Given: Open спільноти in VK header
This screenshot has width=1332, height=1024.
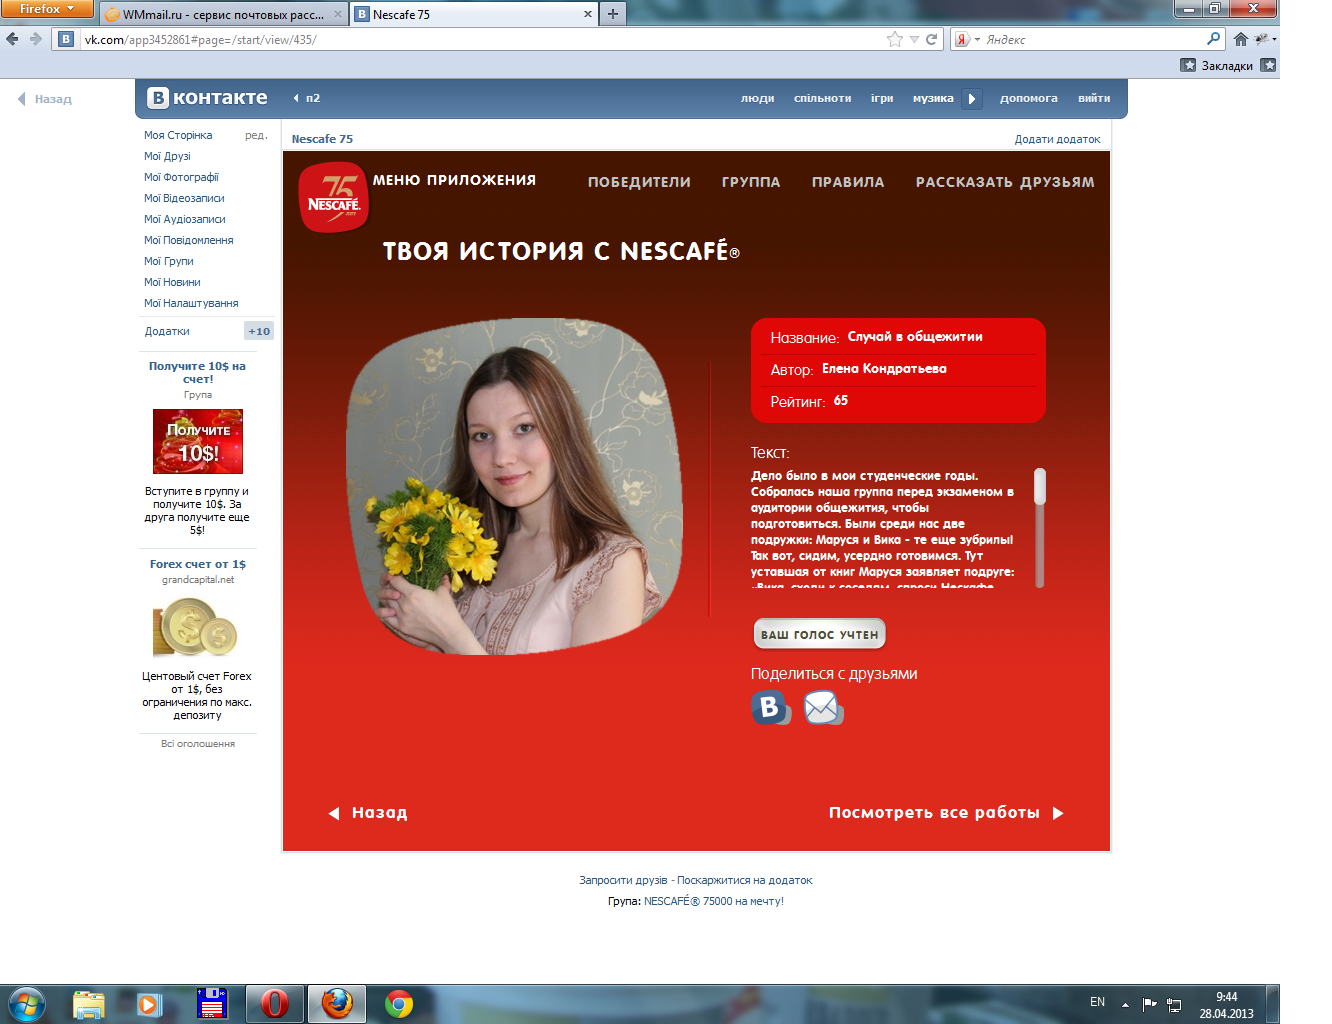Looking at the screenshot, I should click(x=823, y=98).
